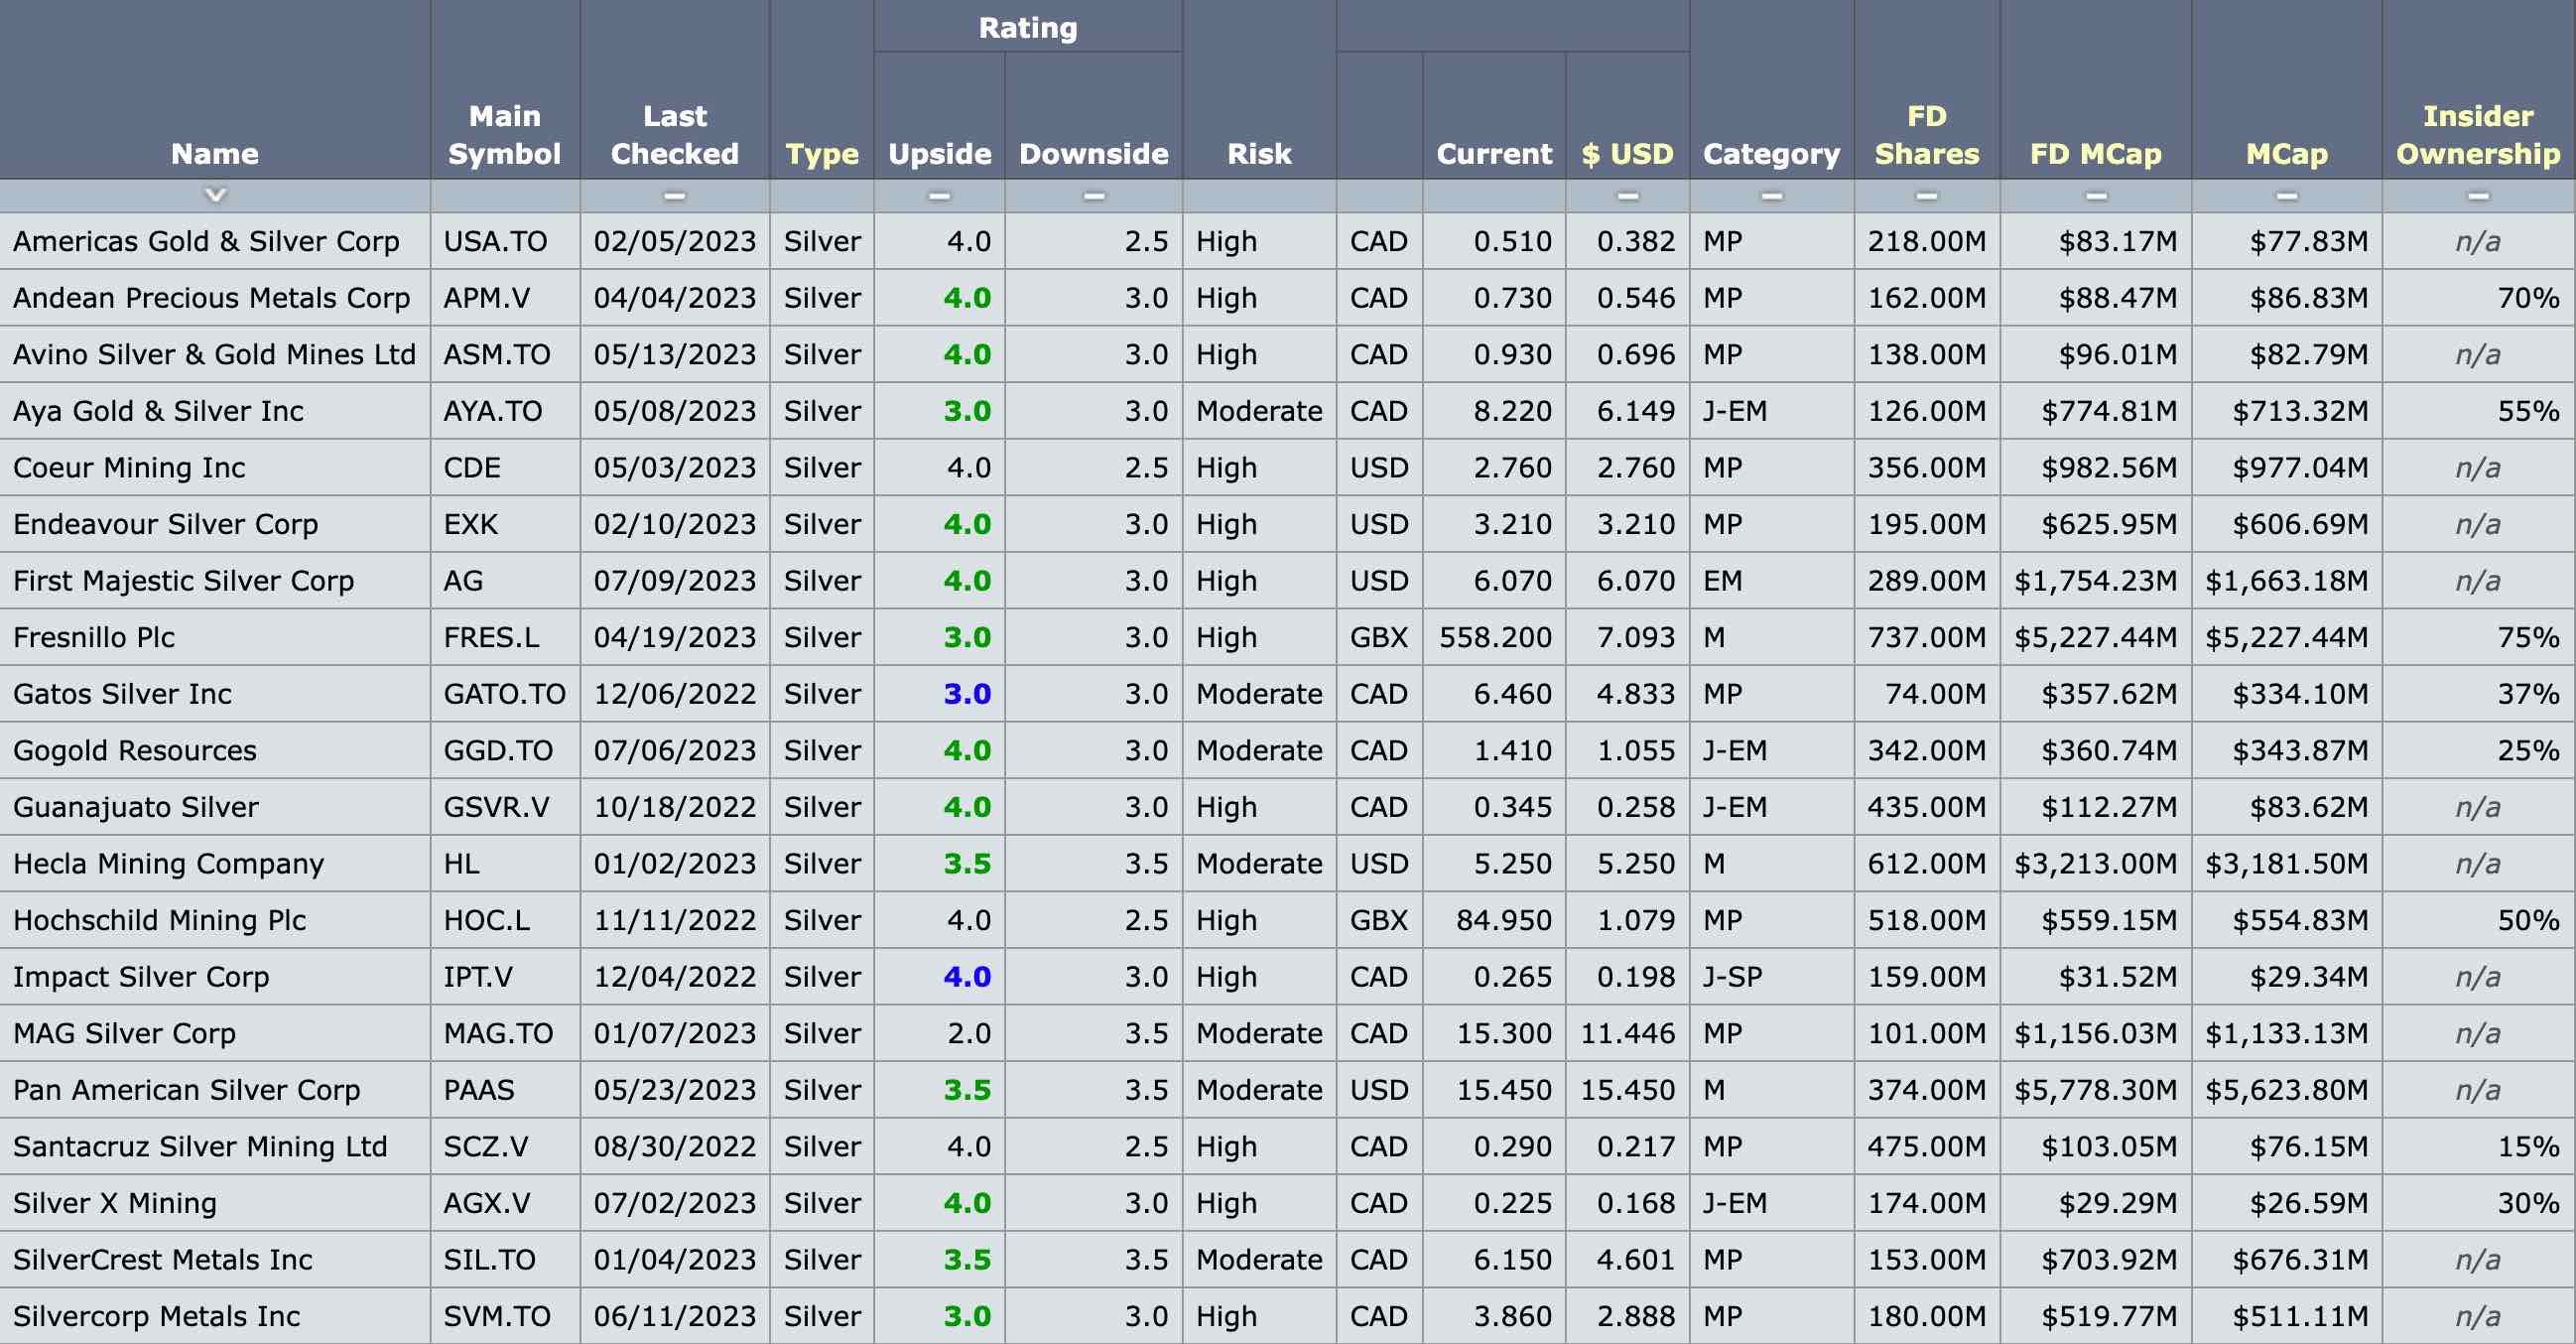Click sort dash under Category column
The width and height of the screenshot is (2576, 1344).
point(1771,196)
